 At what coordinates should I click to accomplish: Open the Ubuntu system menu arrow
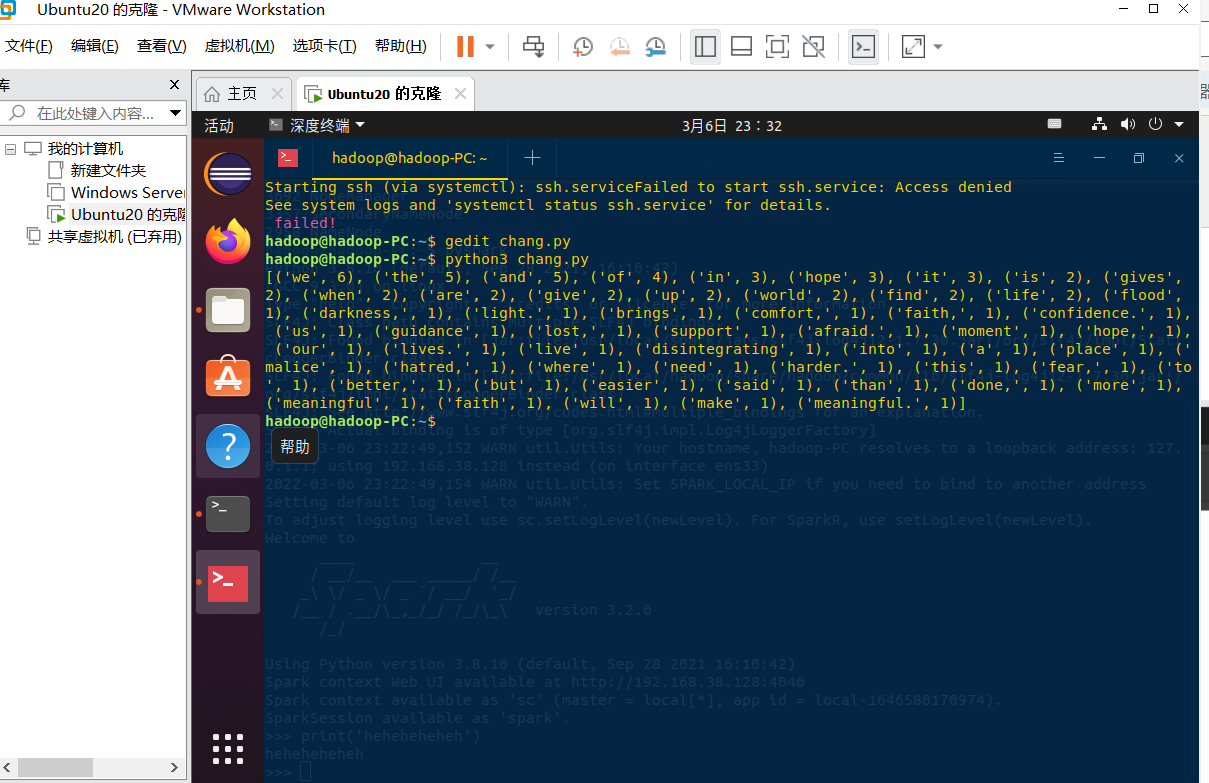click(1179, 125)
